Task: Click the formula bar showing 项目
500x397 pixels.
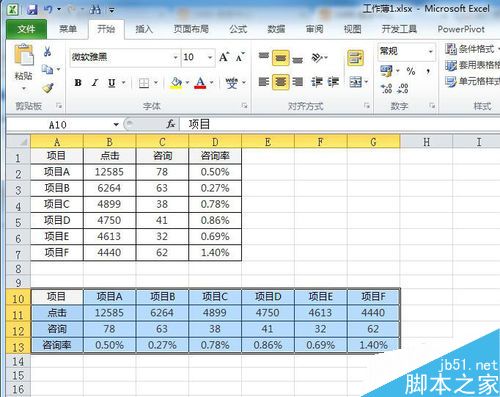Action: tap(339, 124)
